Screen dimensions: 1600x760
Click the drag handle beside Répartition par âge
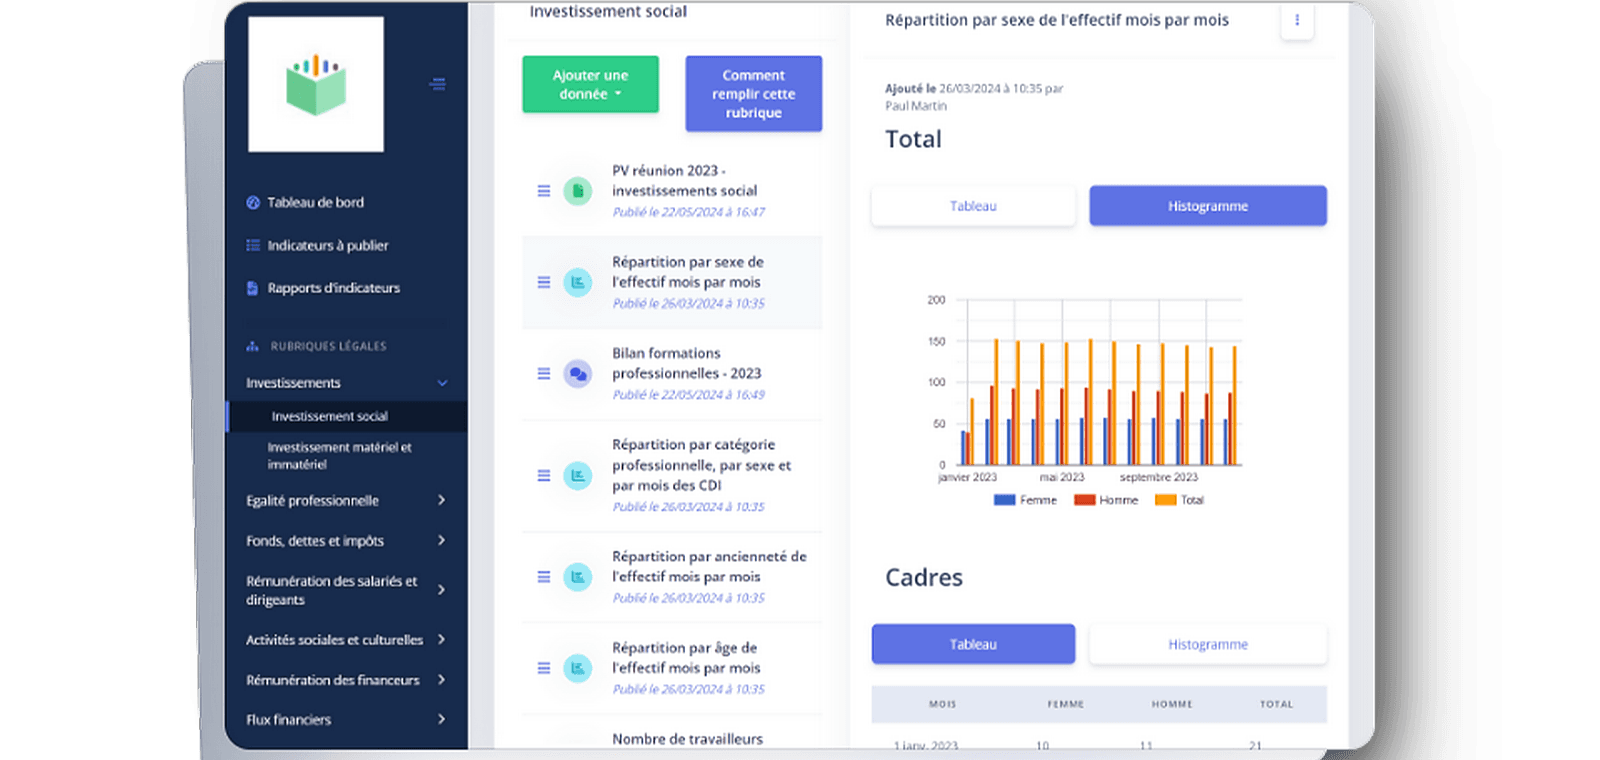[544, 668]
